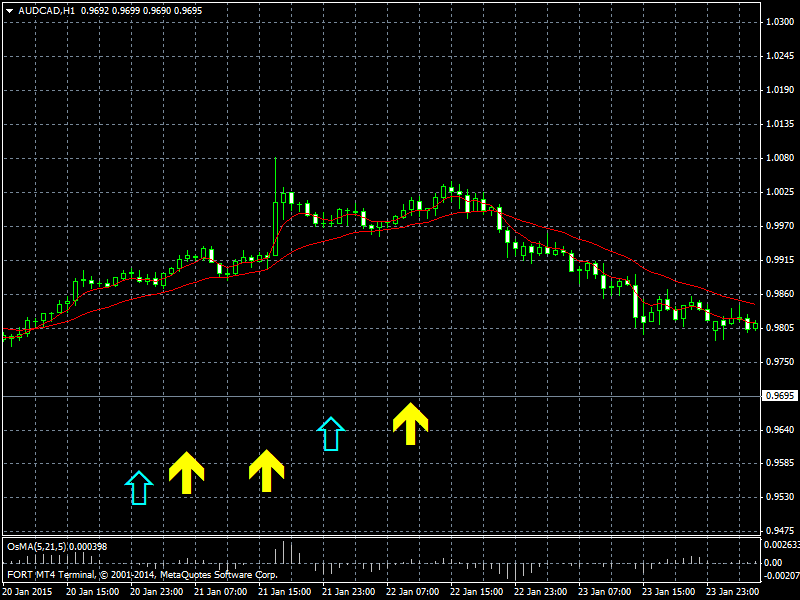Click the 22 Jan 23:00 time label
Image resolution: width=800 pixels, height=600 pixels.
click(x=541, y=592)
